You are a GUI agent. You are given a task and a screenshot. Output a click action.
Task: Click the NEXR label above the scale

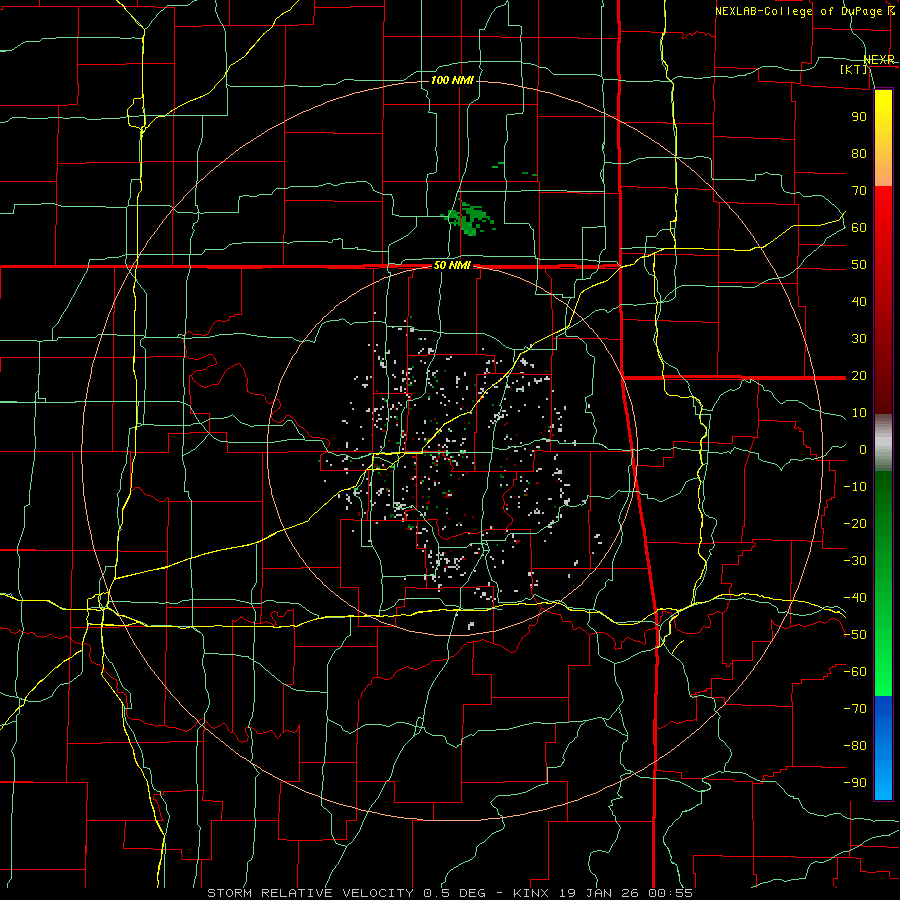click(x=879, y=60)
